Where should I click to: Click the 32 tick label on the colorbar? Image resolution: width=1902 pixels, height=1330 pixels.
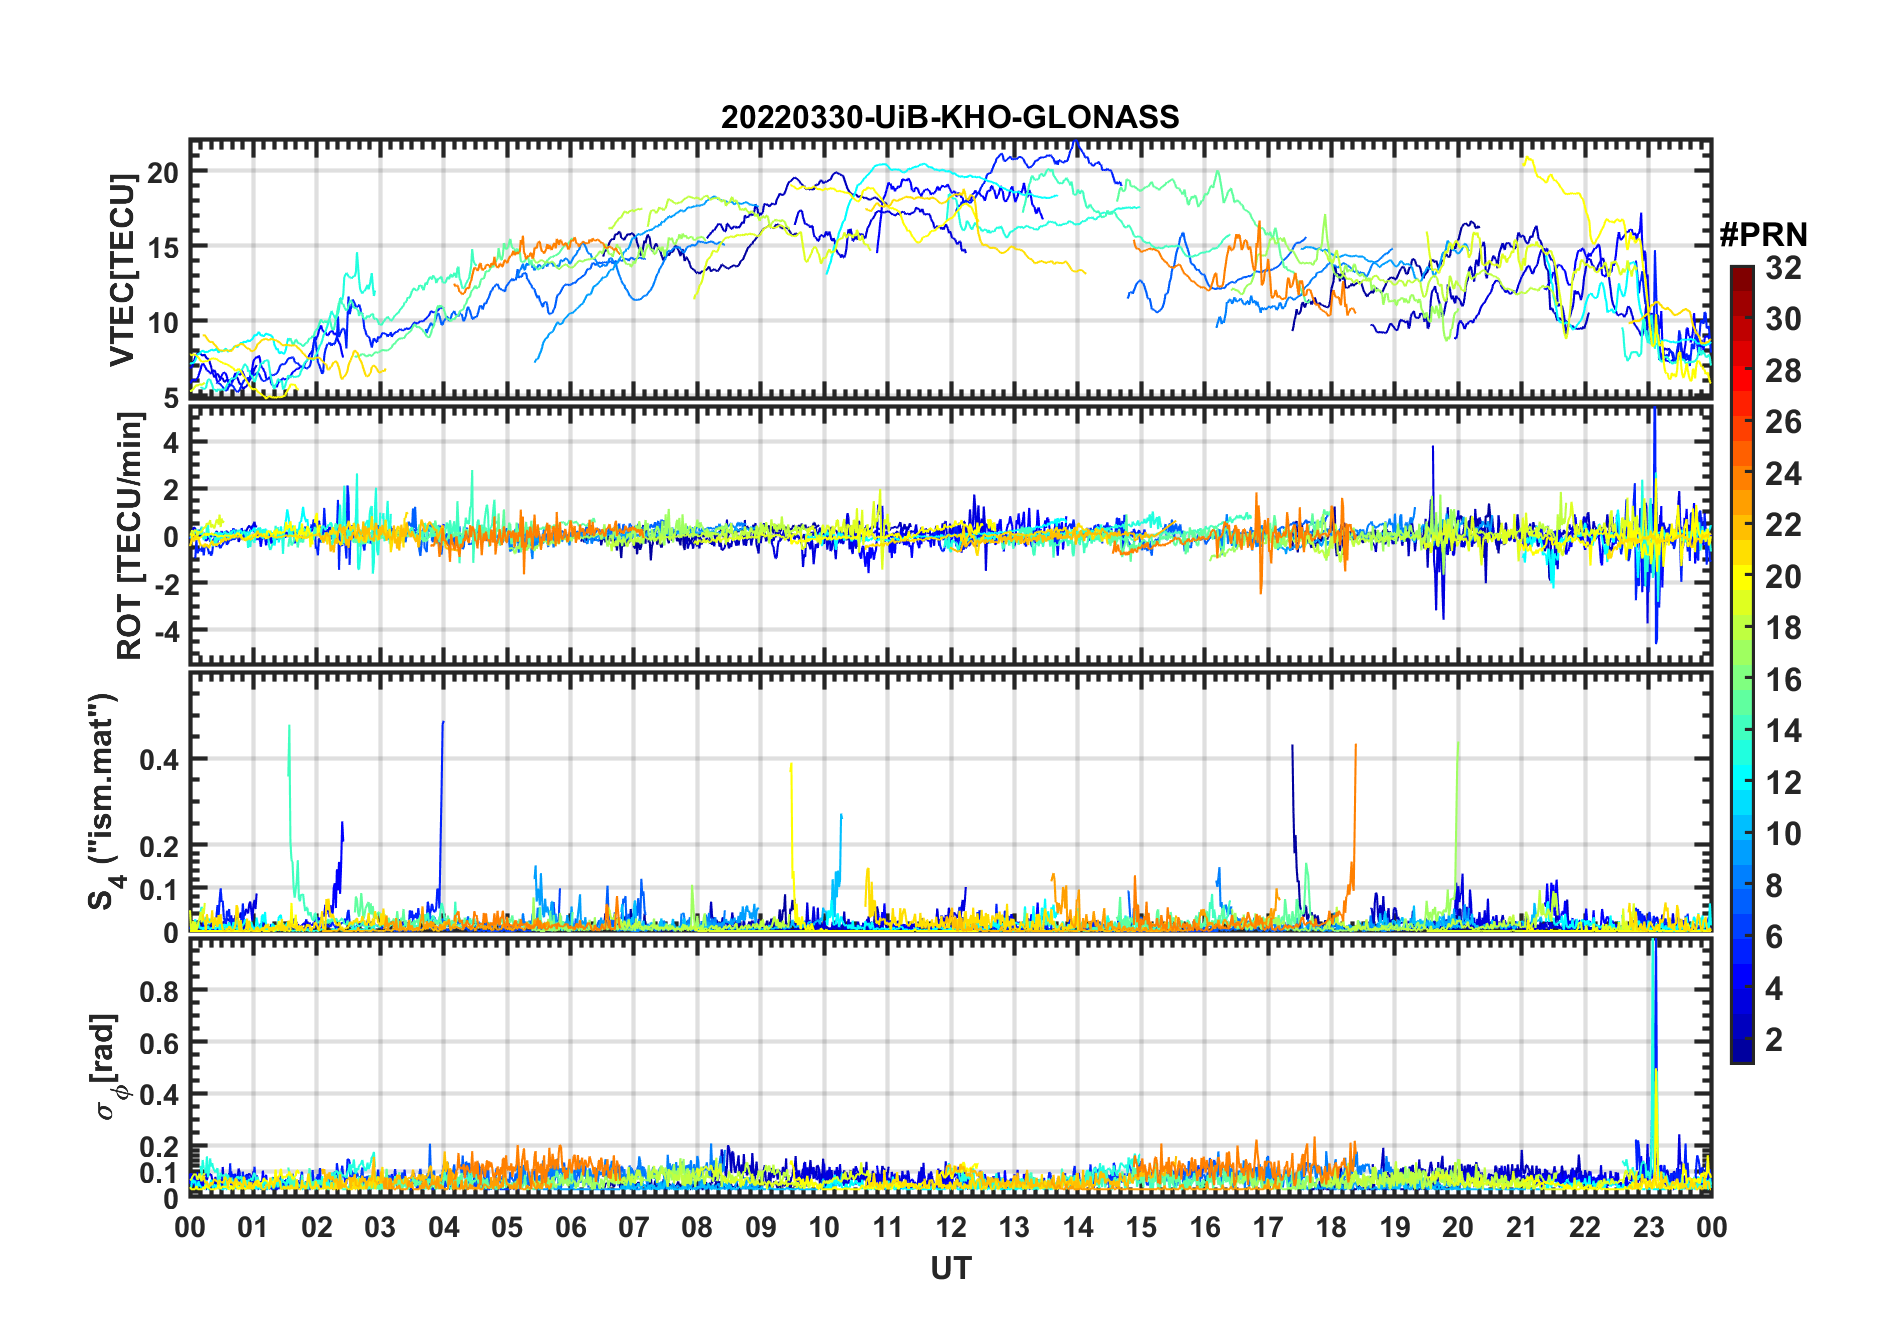(x=1783, y=268)
